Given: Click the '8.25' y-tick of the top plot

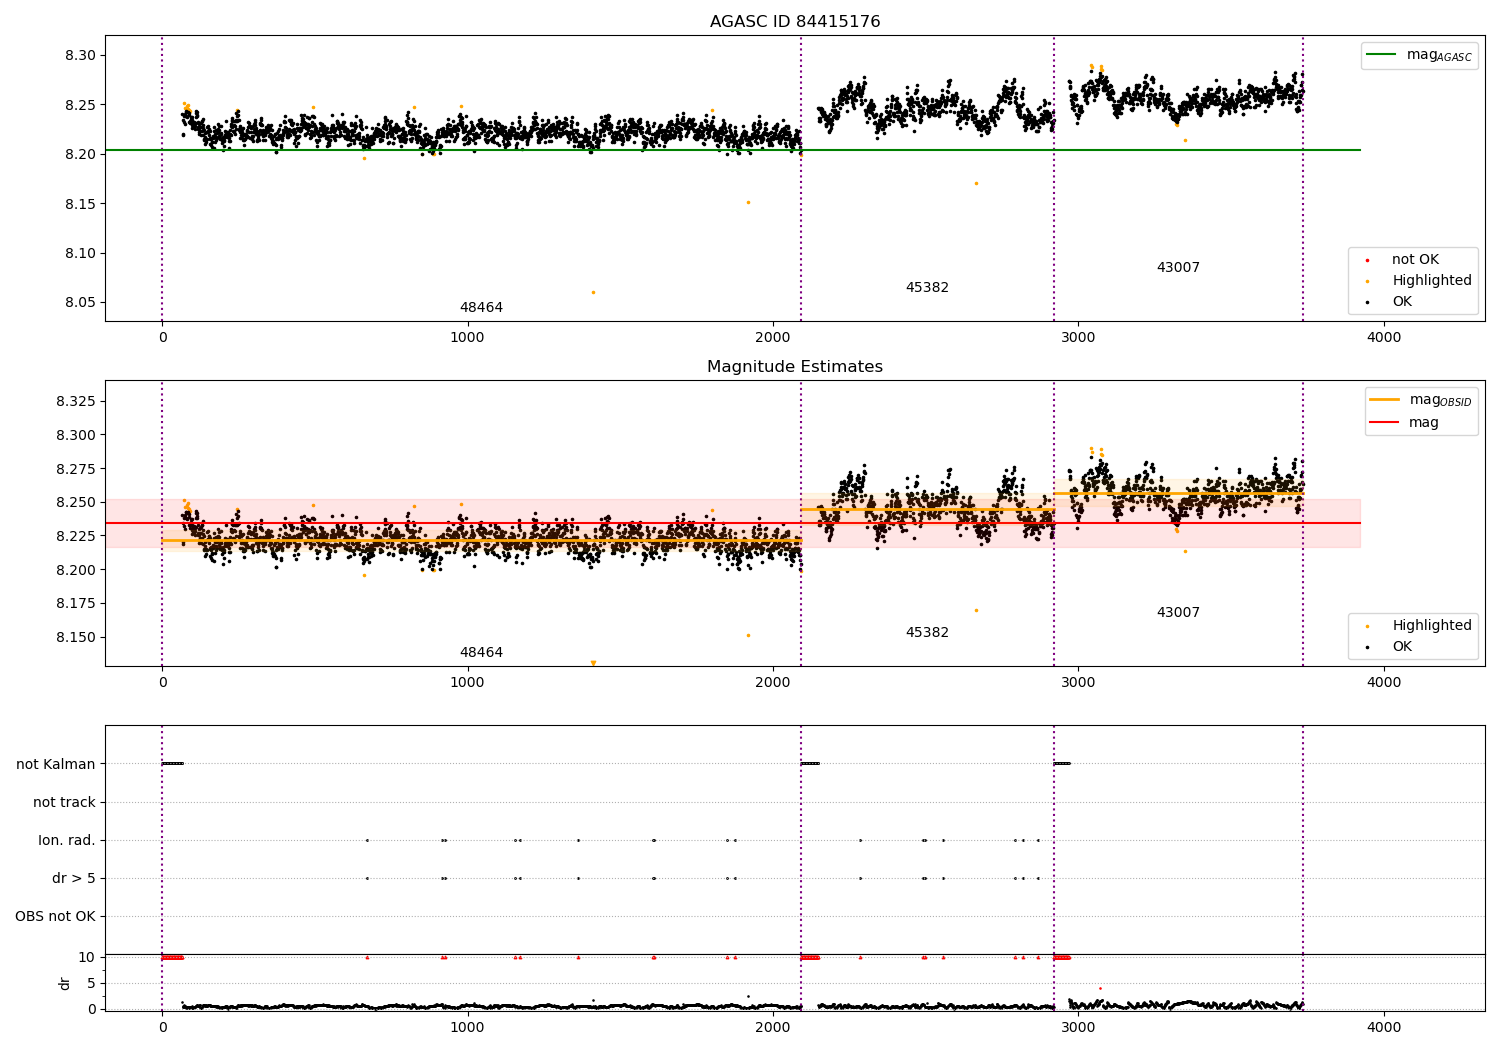Looking at the screenshot, I should (x=80, y=105).
